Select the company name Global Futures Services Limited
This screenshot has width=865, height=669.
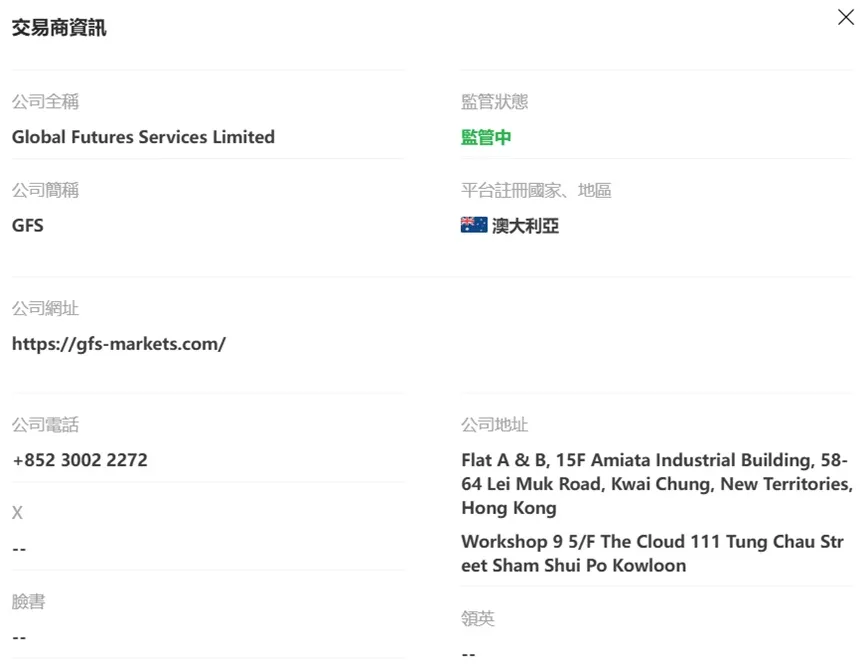tap(143, 137)
